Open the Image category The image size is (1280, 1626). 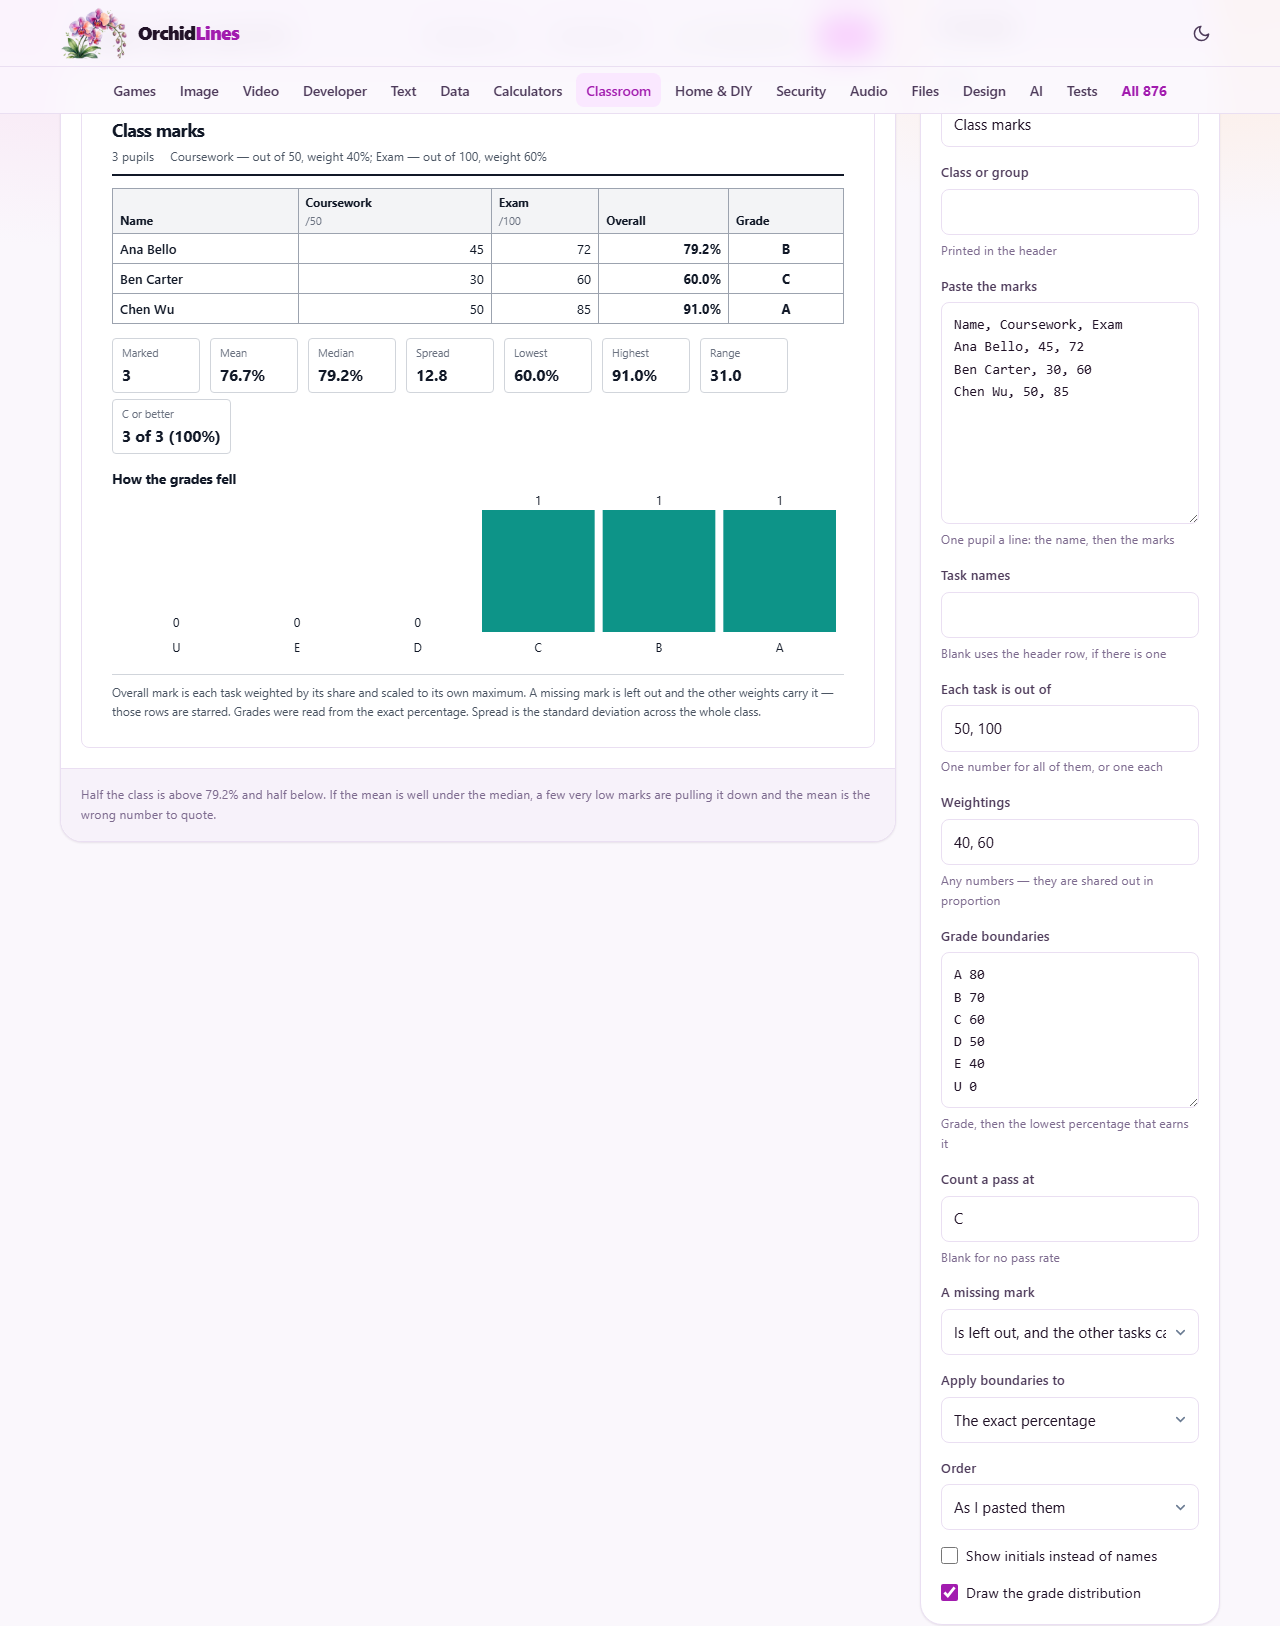point(199,91)
